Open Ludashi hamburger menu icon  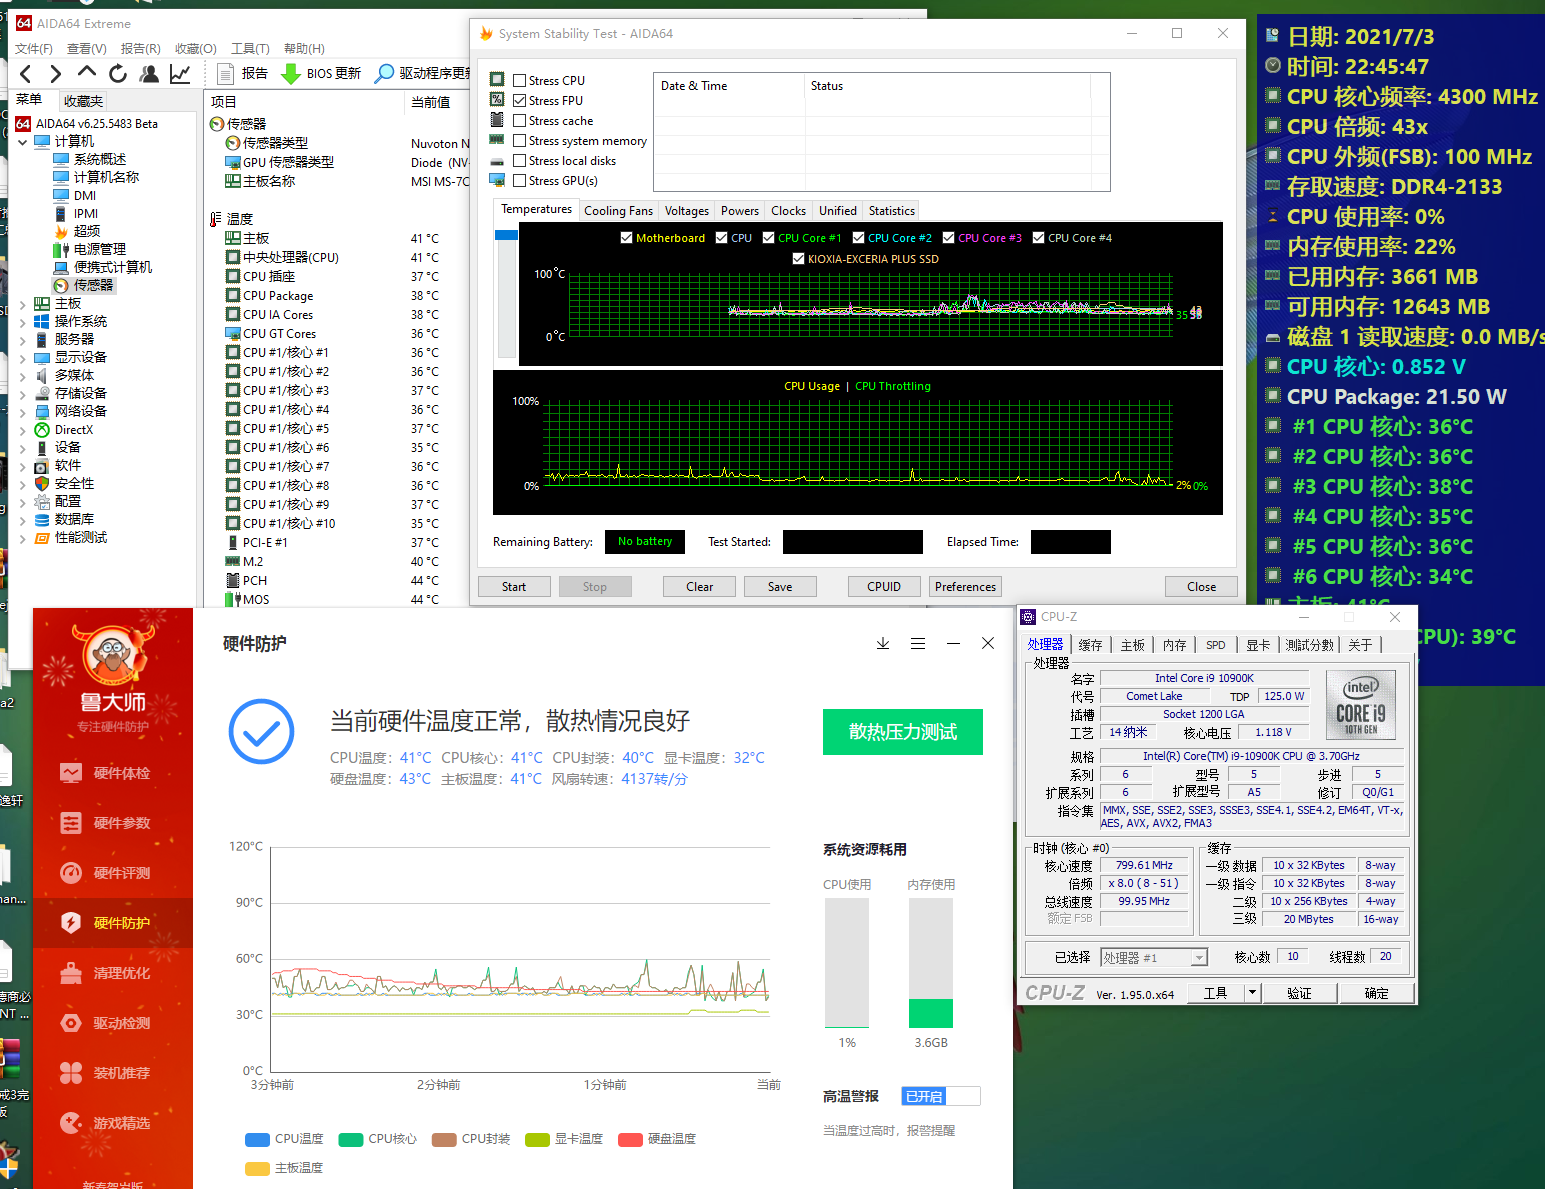[x=918, y=643]
